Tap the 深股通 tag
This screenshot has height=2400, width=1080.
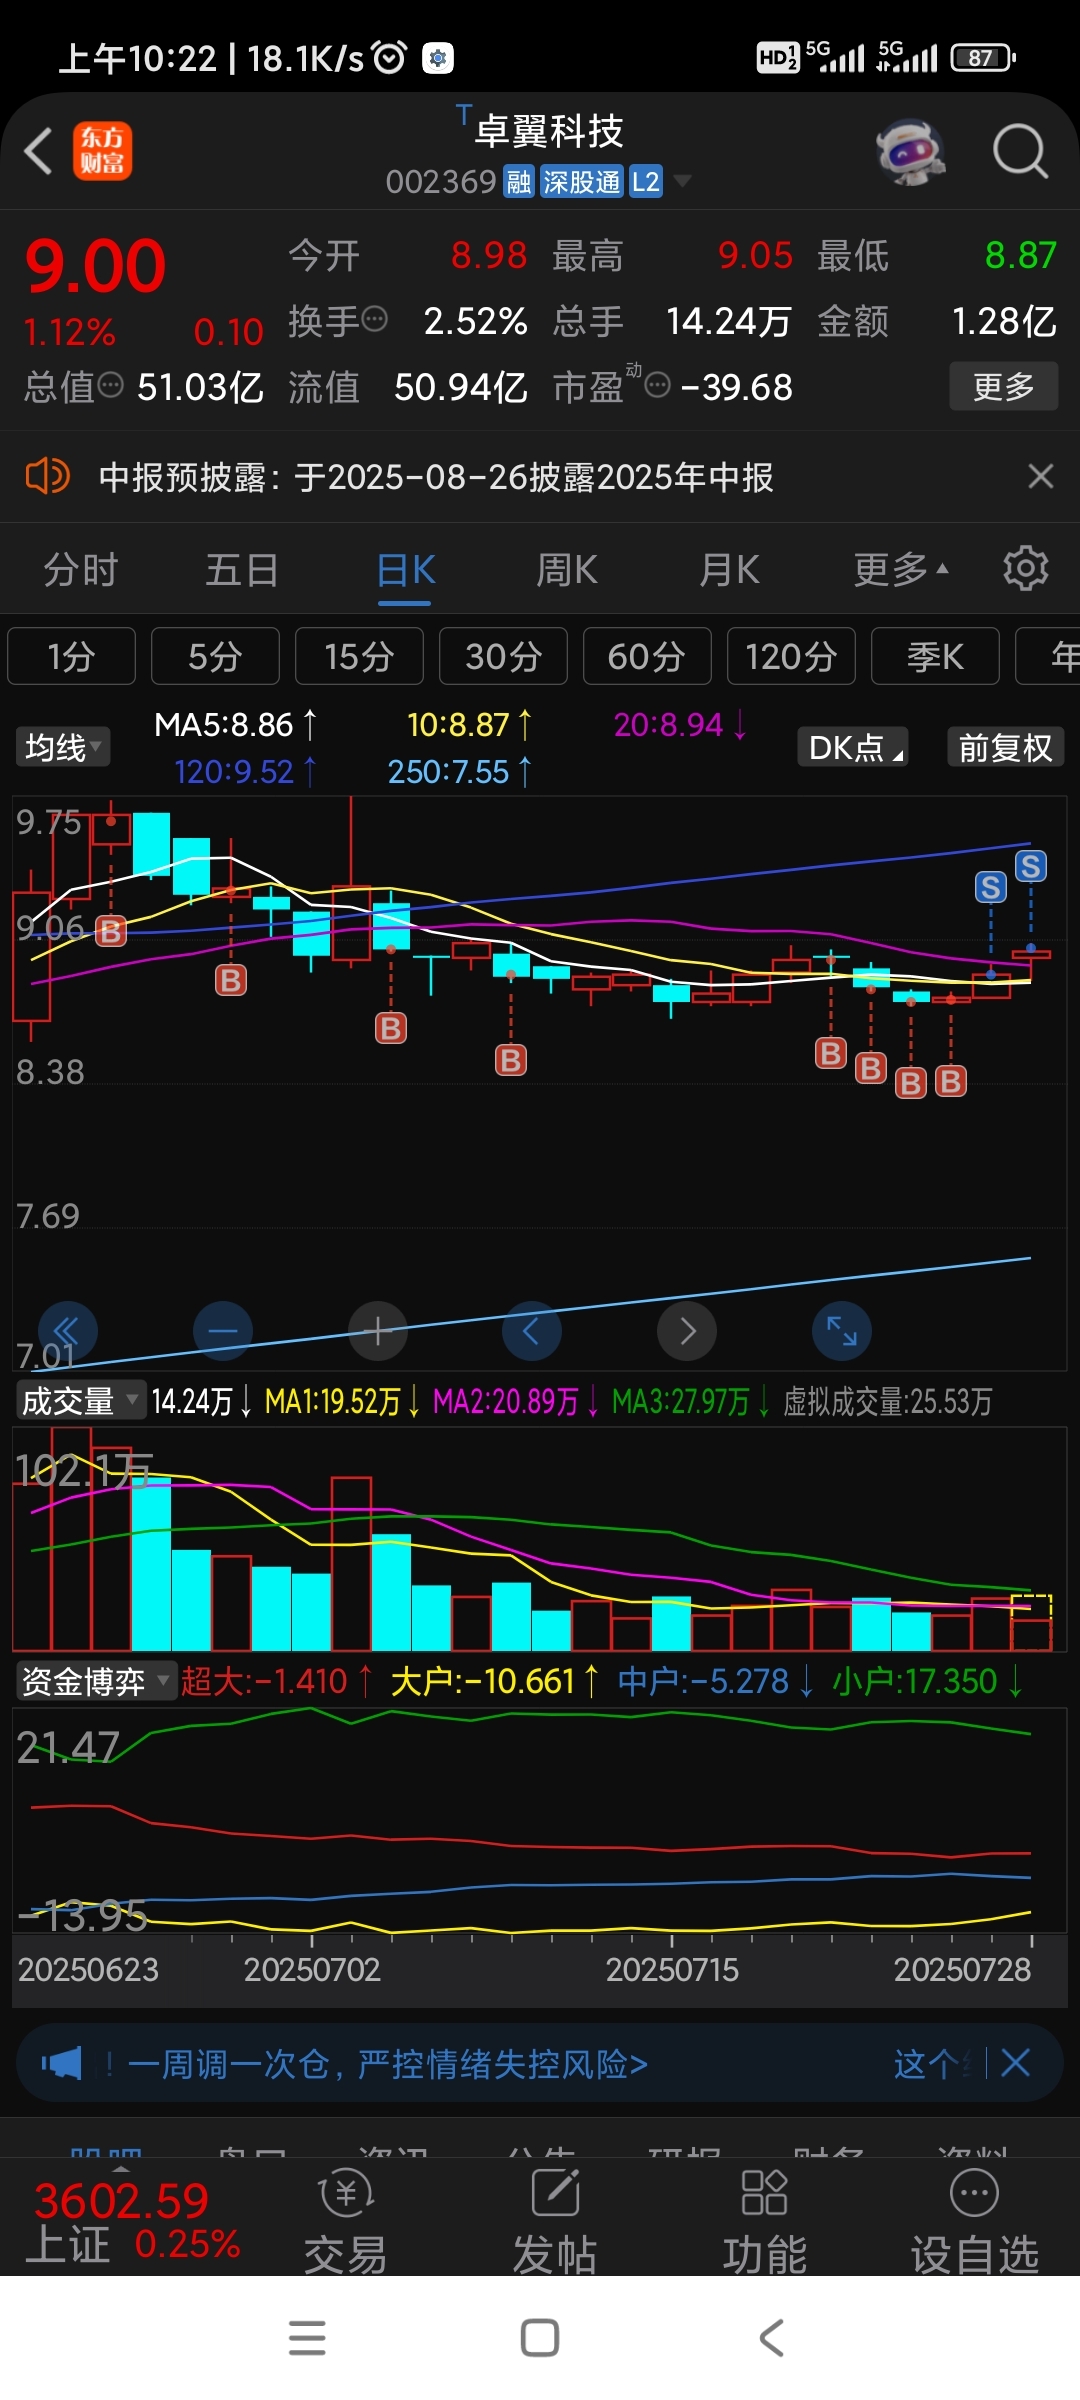click(582, 181)
